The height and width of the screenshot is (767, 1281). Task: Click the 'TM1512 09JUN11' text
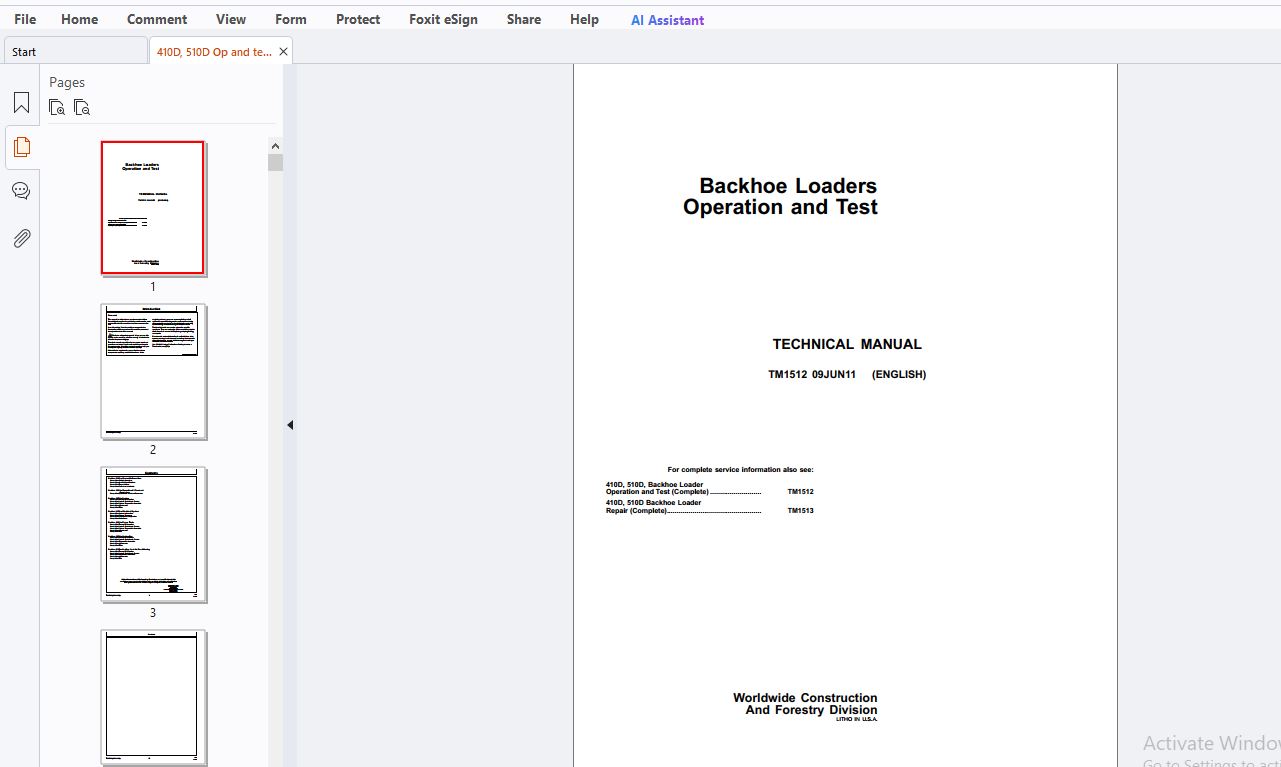pos(812,375)
